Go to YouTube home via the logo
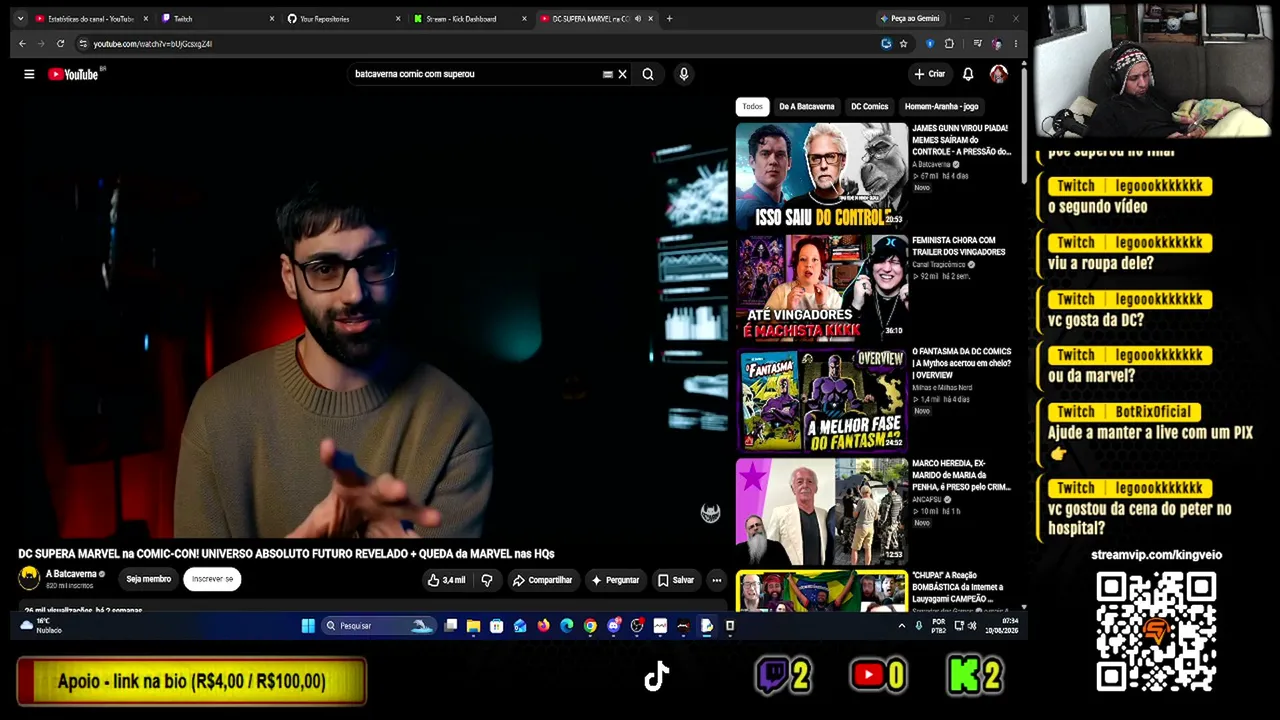The width and height of the screenshot is (1280, 720). click(x=73, y=74)
